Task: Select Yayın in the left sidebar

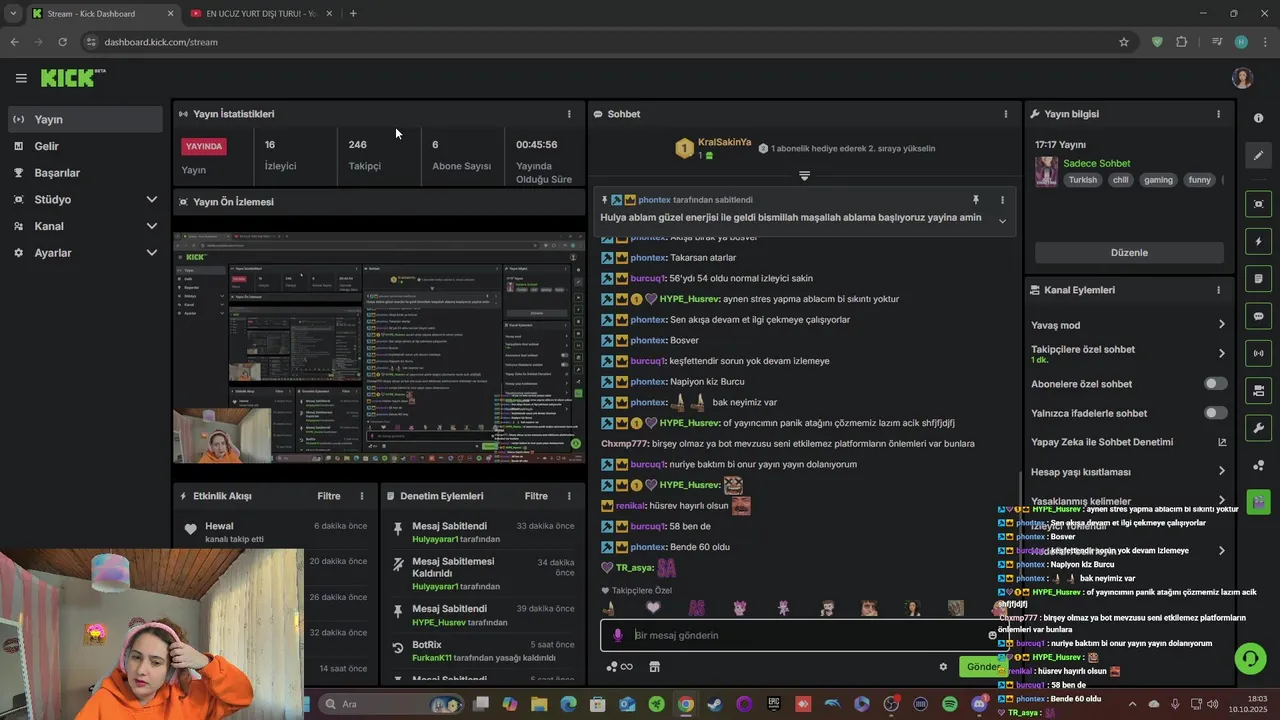Action: tap(85, 119)
